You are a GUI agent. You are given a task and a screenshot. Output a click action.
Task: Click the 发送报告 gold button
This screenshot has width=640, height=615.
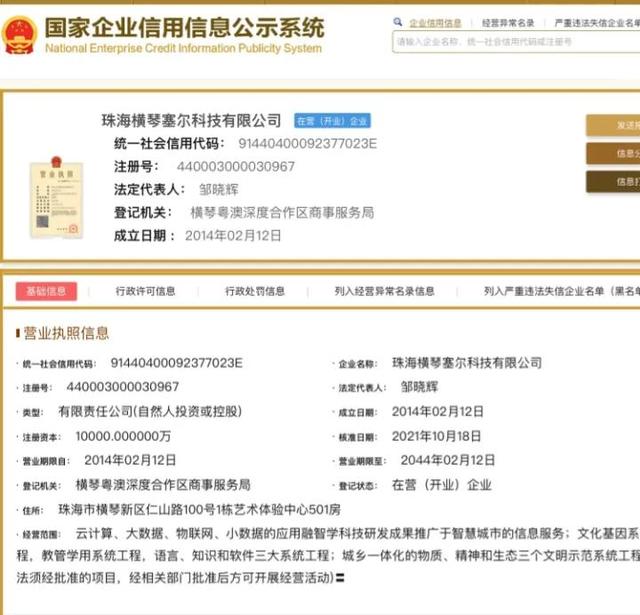coord(613,125)
